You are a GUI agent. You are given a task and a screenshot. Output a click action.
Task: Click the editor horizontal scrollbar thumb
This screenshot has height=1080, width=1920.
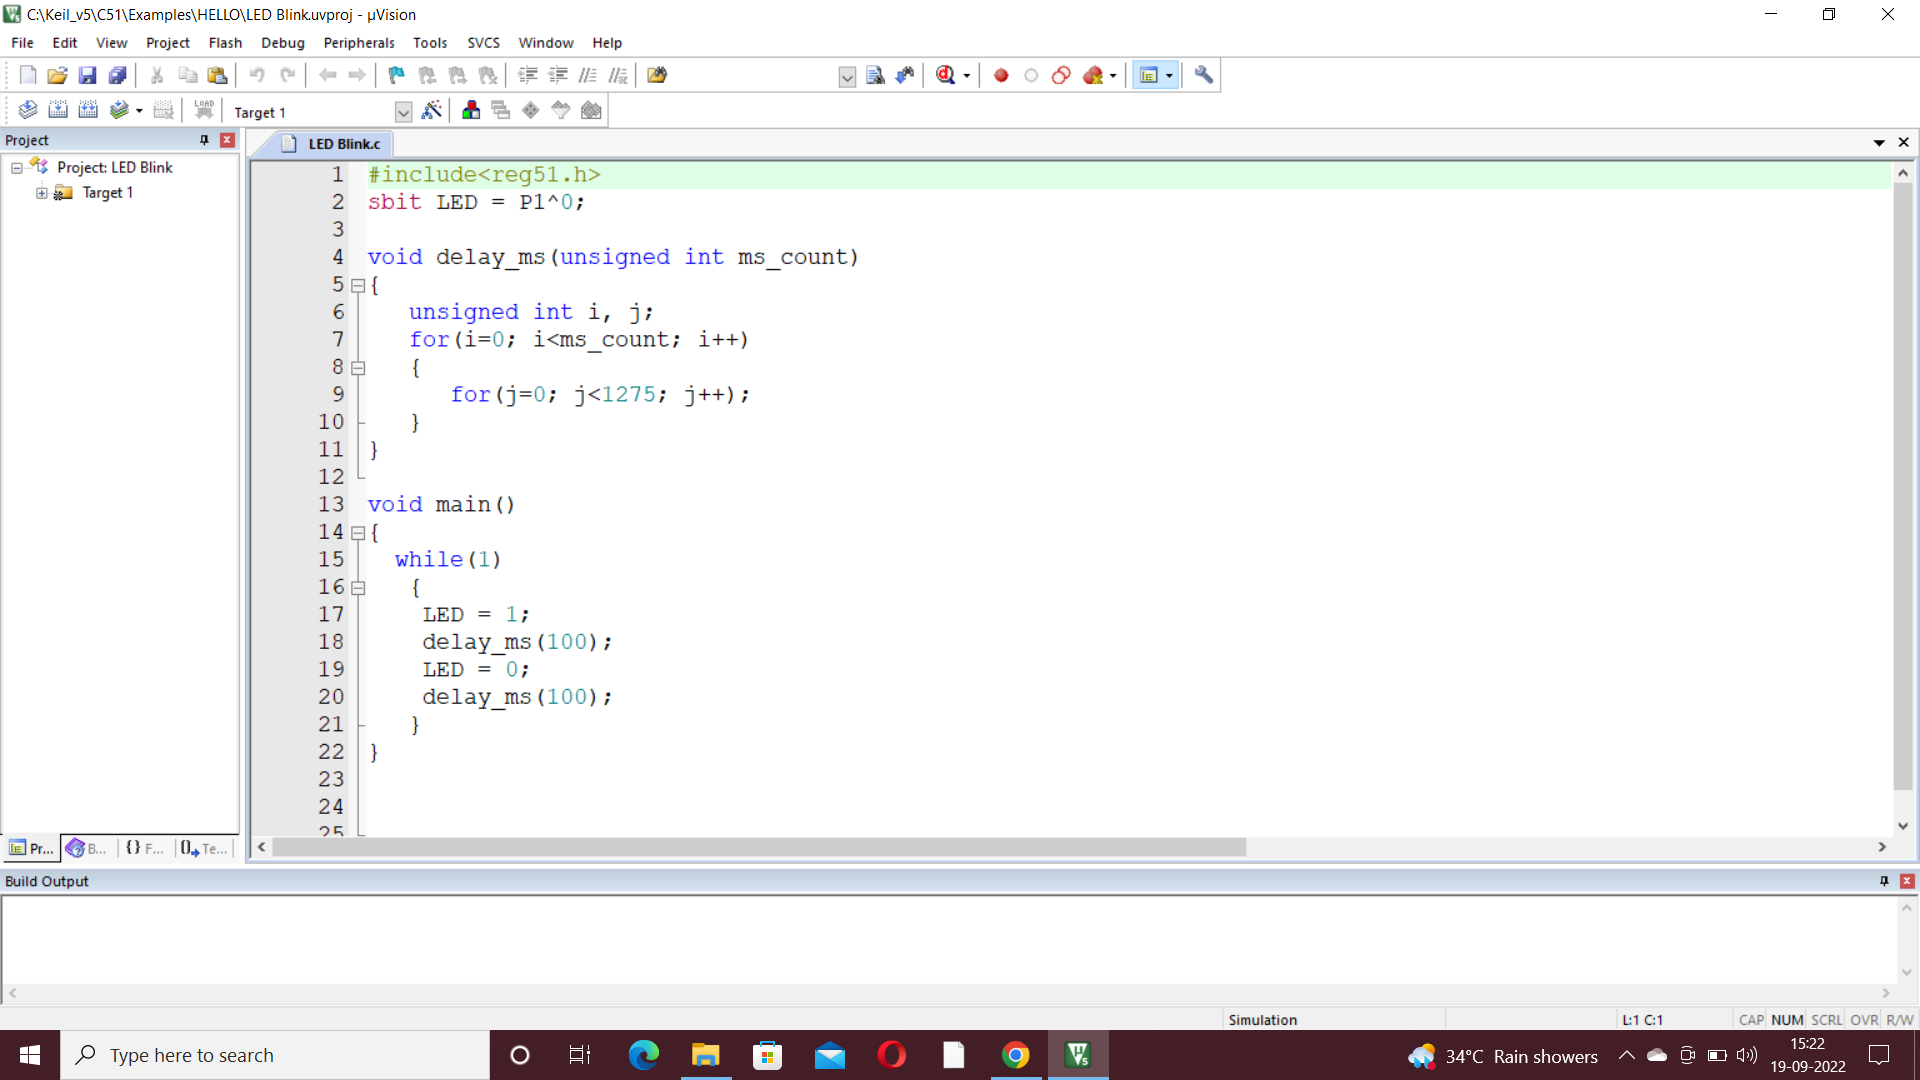pos(758,847)
